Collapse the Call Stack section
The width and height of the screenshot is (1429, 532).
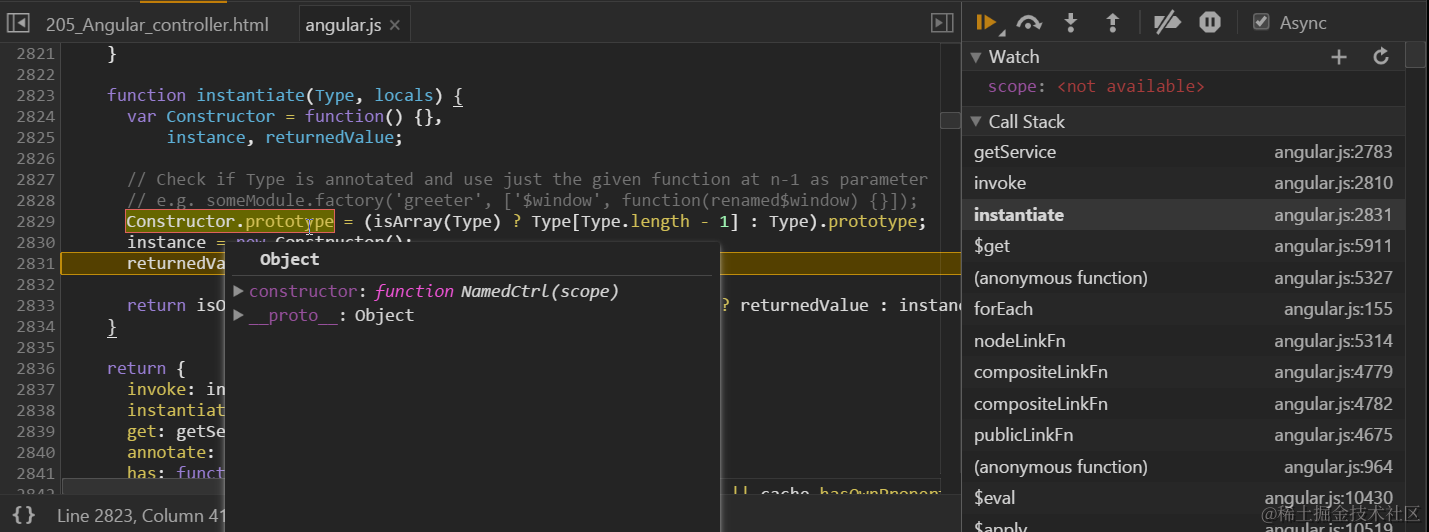click(976, 122)
